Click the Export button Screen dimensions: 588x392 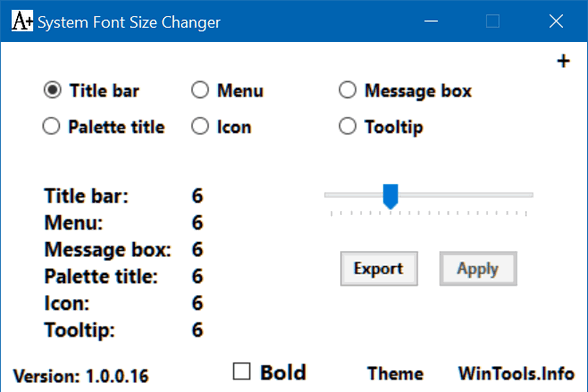[x=379, y=269]
